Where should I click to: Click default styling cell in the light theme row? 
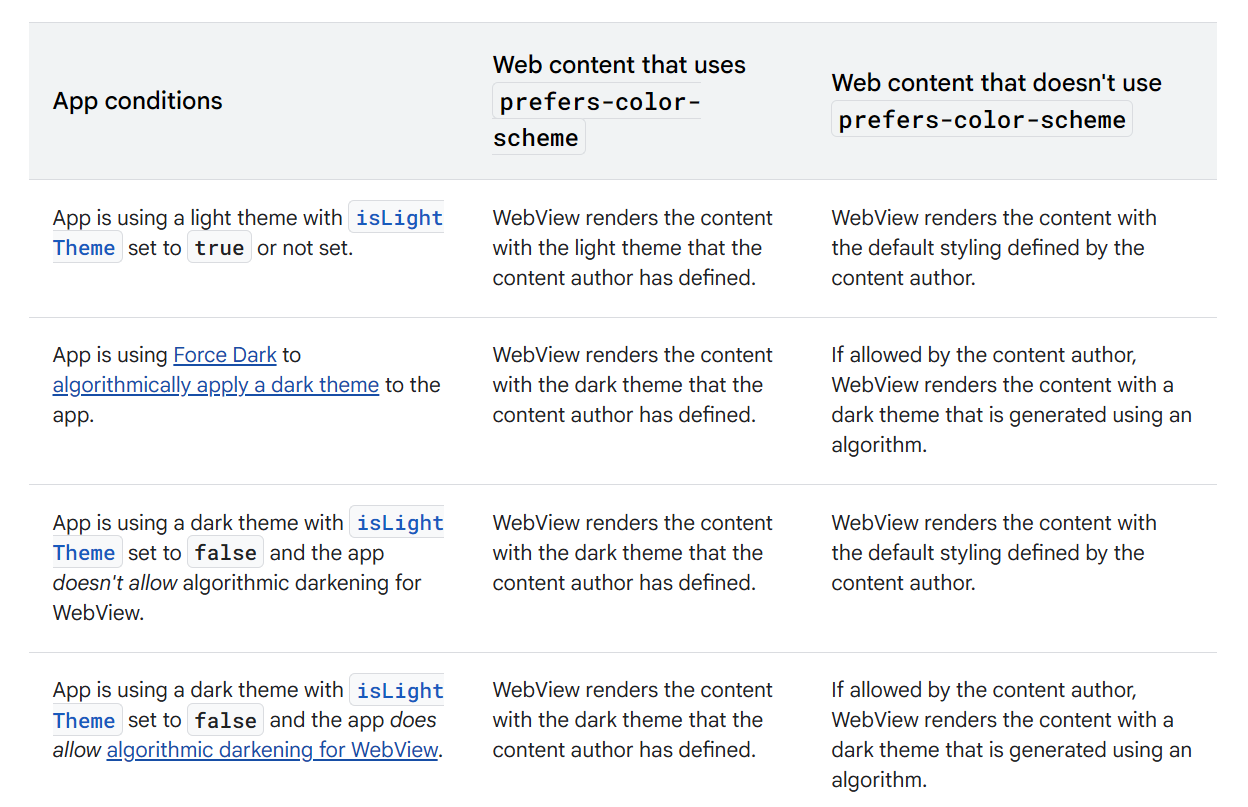click(x=993, y=248)
